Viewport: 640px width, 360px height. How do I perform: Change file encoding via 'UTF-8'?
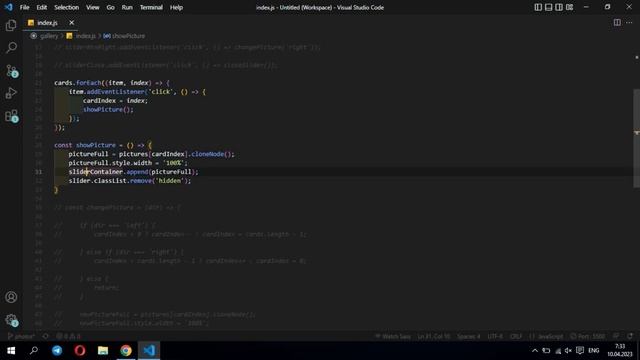[x=495, y=337]
